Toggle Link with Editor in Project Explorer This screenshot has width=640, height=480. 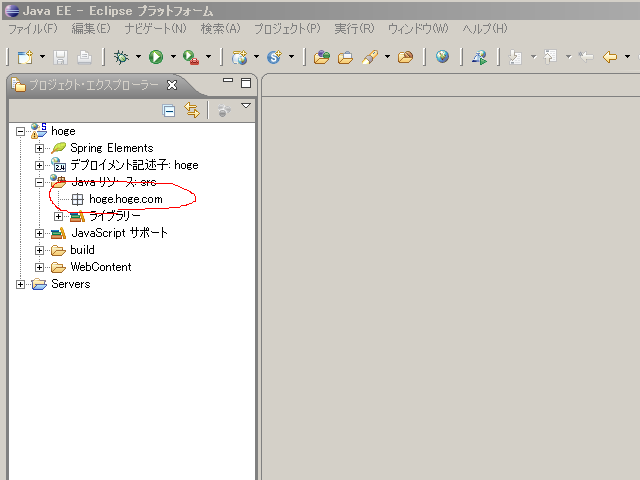click(191, 111)
